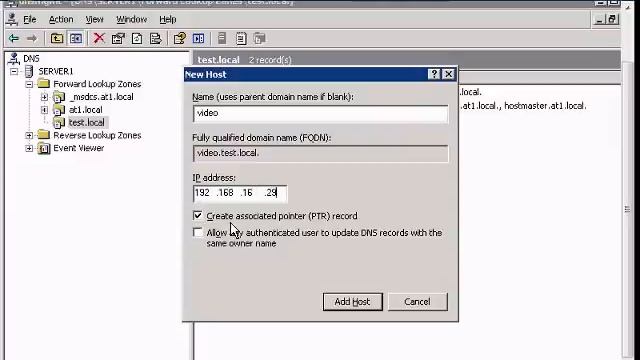This screenshot has height=360, width=640.
Task: Click the DNS root node icon in tree
Action: (x=14, y=58)
